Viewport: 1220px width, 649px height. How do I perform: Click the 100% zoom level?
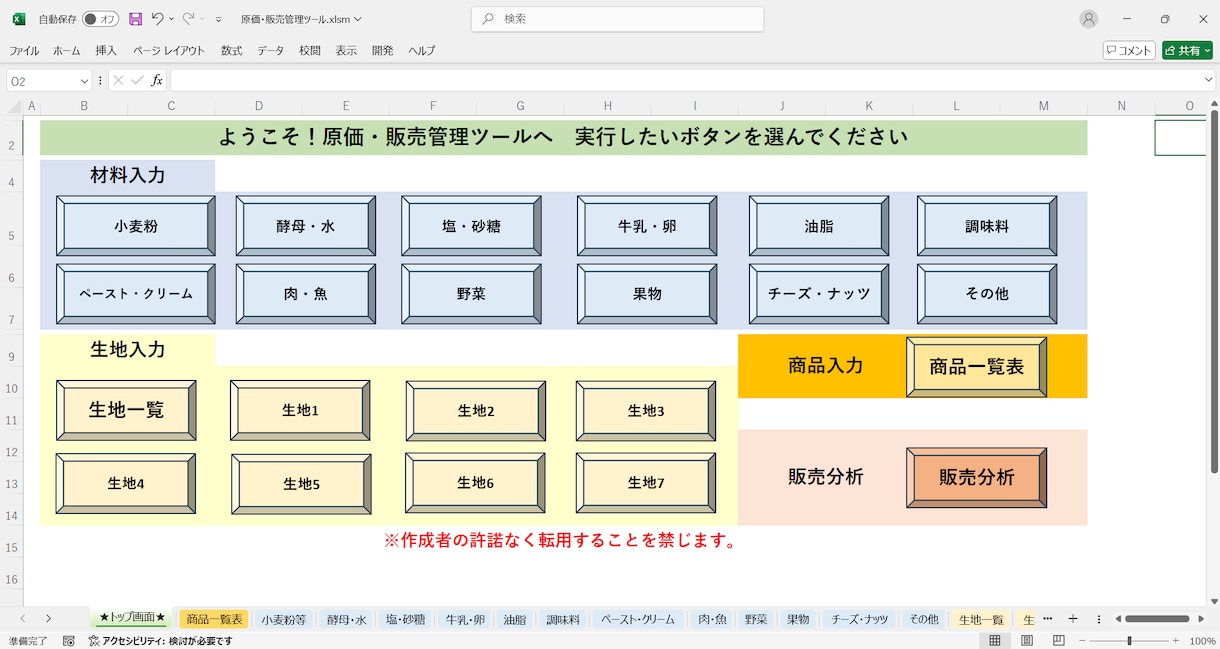[1202, 641]
